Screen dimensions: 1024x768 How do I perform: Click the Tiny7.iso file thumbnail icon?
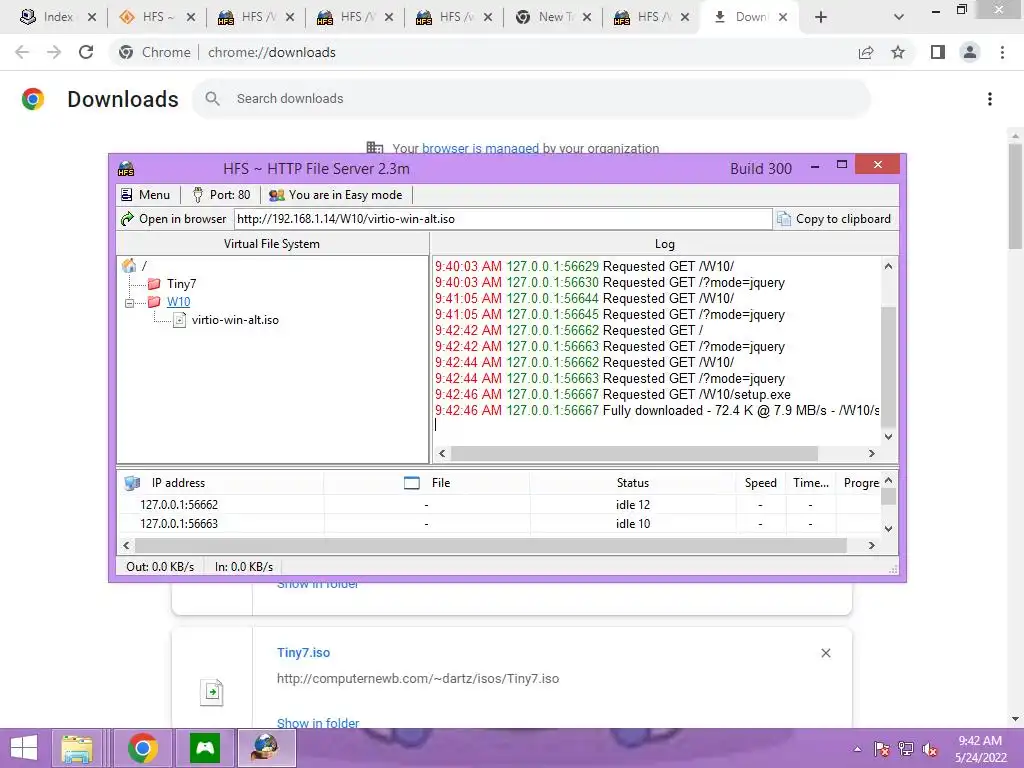click(212, 692)
